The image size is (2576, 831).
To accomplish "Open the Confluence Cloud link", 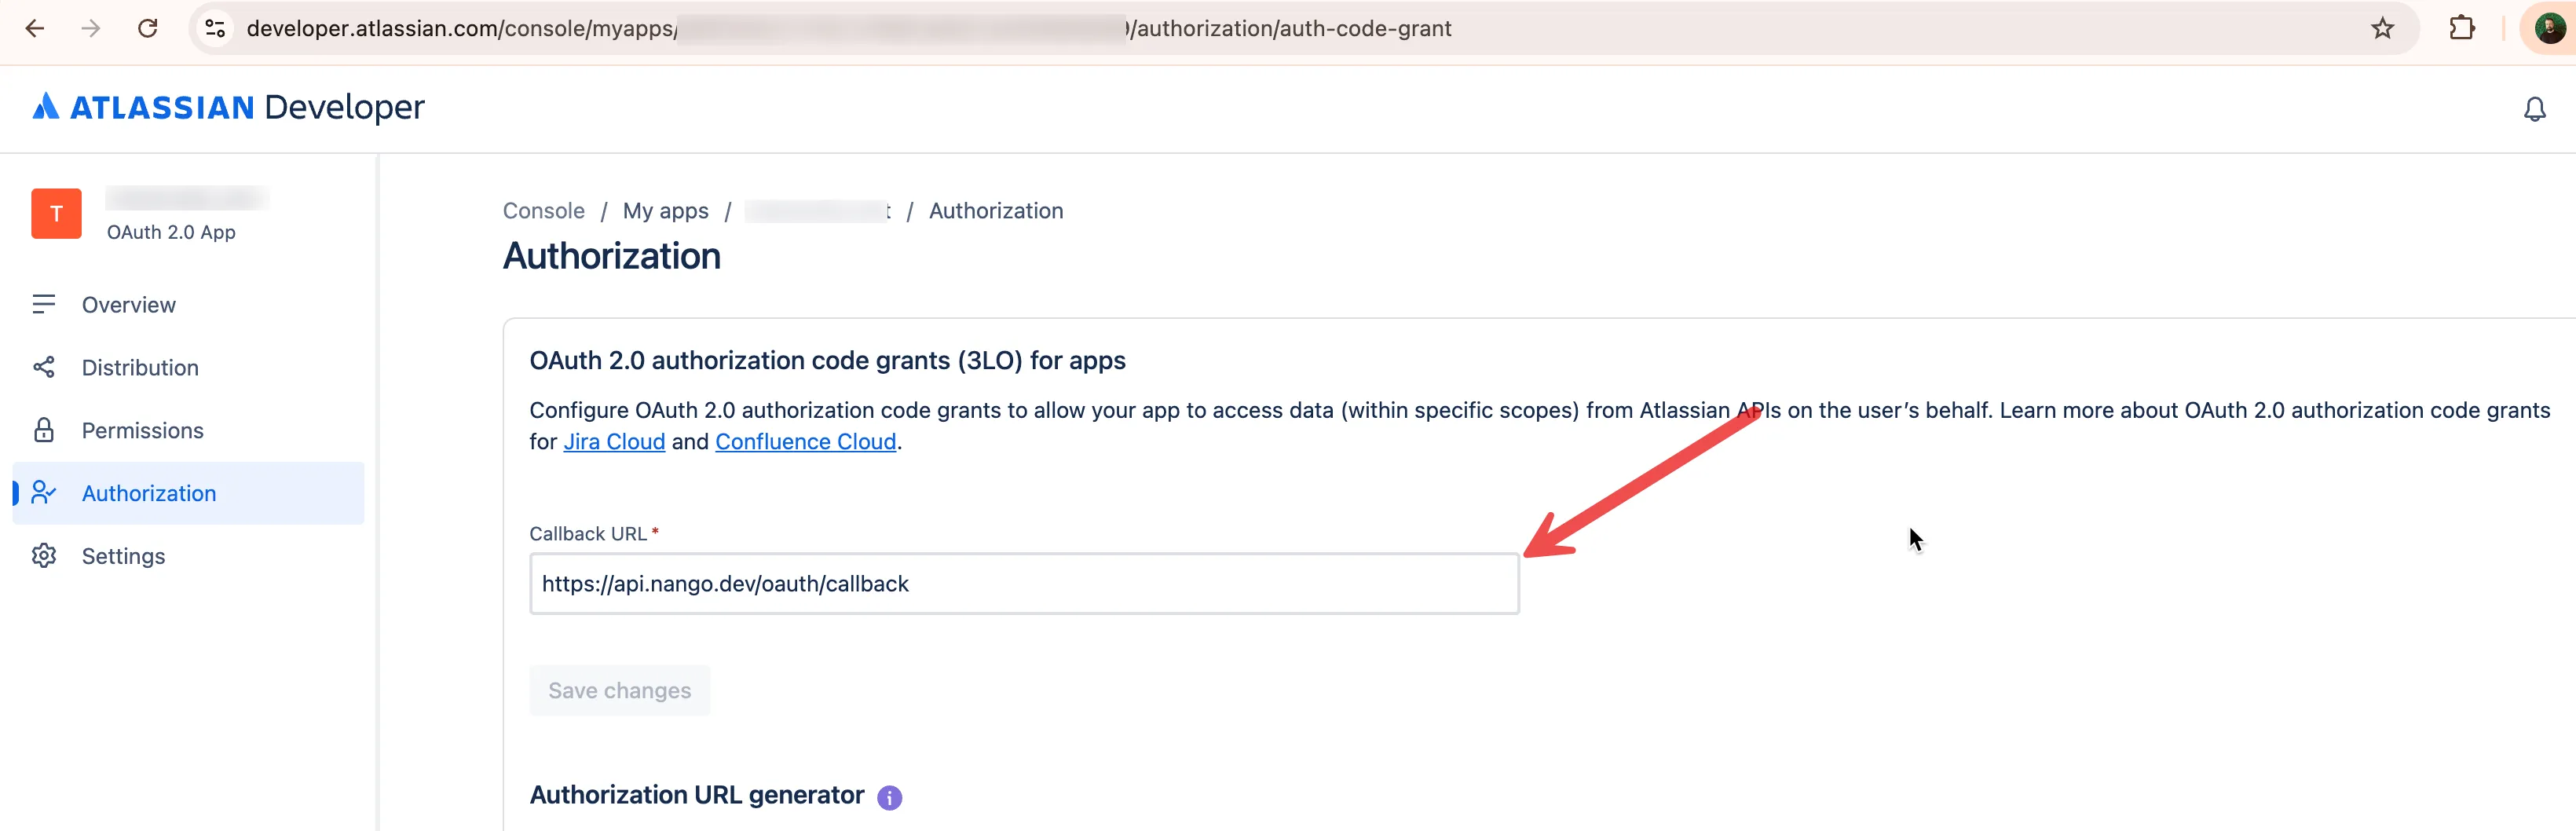I will pos(805,442).
